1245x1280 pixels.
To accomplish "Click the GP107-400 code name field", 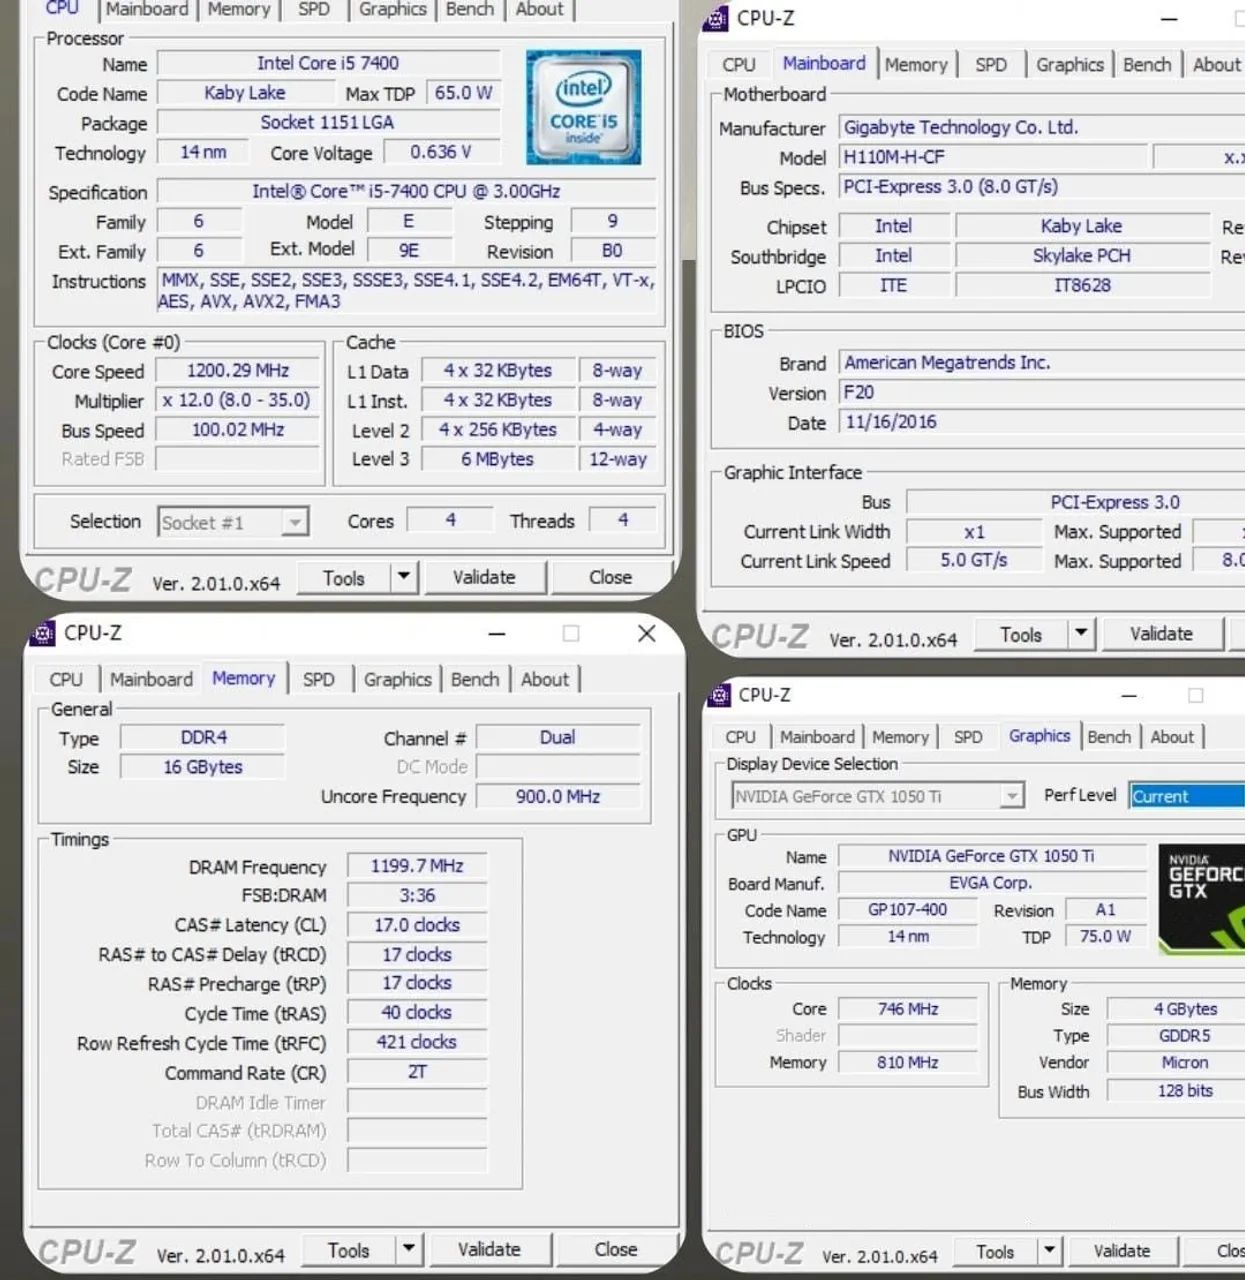I will (907, 910).
